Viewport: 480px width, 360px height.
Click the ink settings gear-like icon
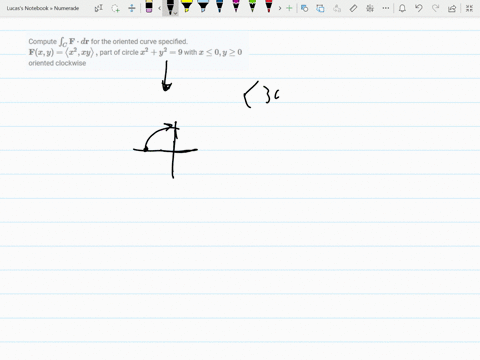click(370, 8)
